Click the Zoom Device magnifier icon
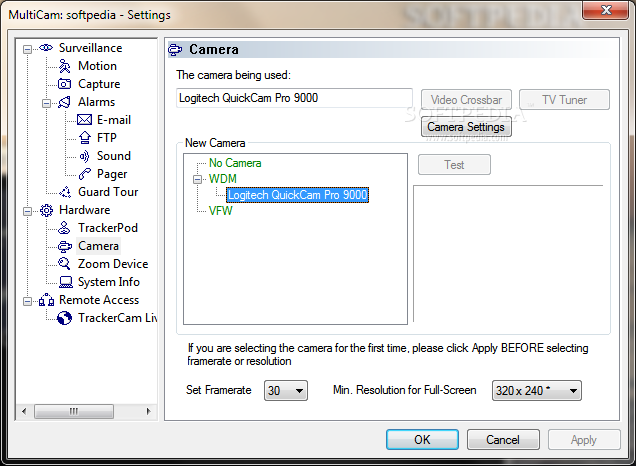Image resolution: width=636 pixels, height=466 pixels. (64, 264)
